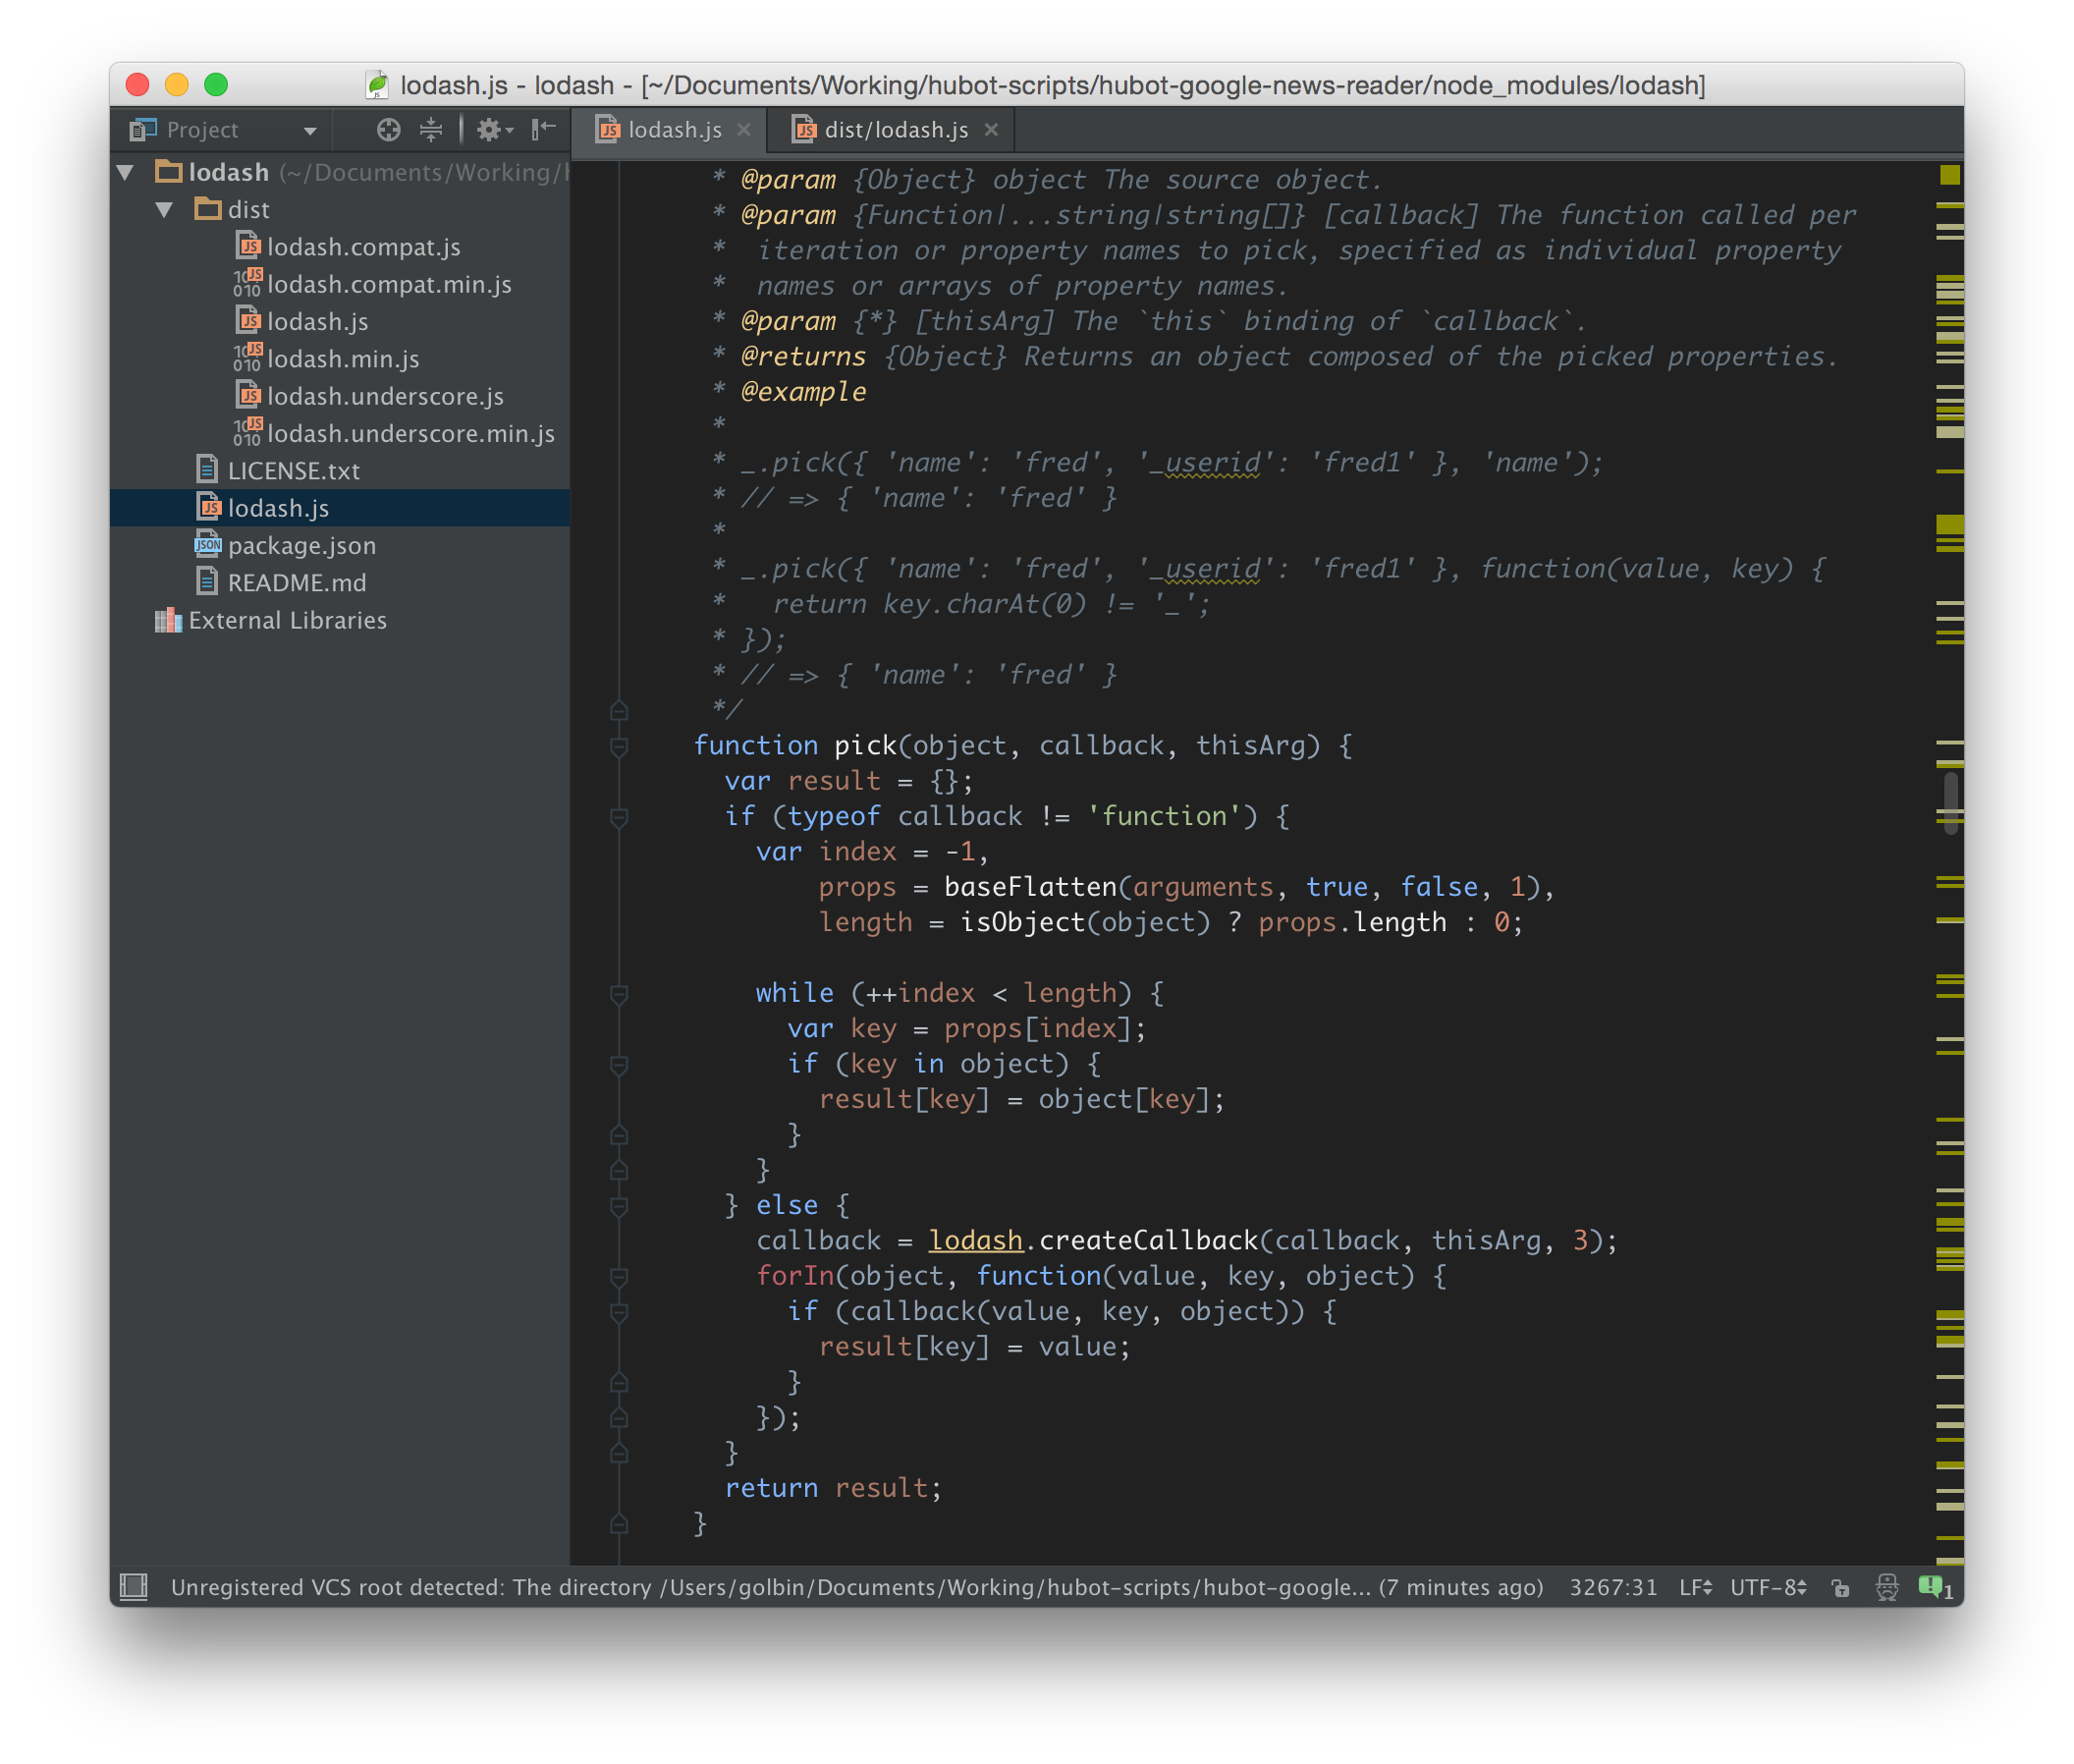Viewport: 2074px width, 1764px height.
Task: Fold the else block gutter marker
Action: point(619,1206)
